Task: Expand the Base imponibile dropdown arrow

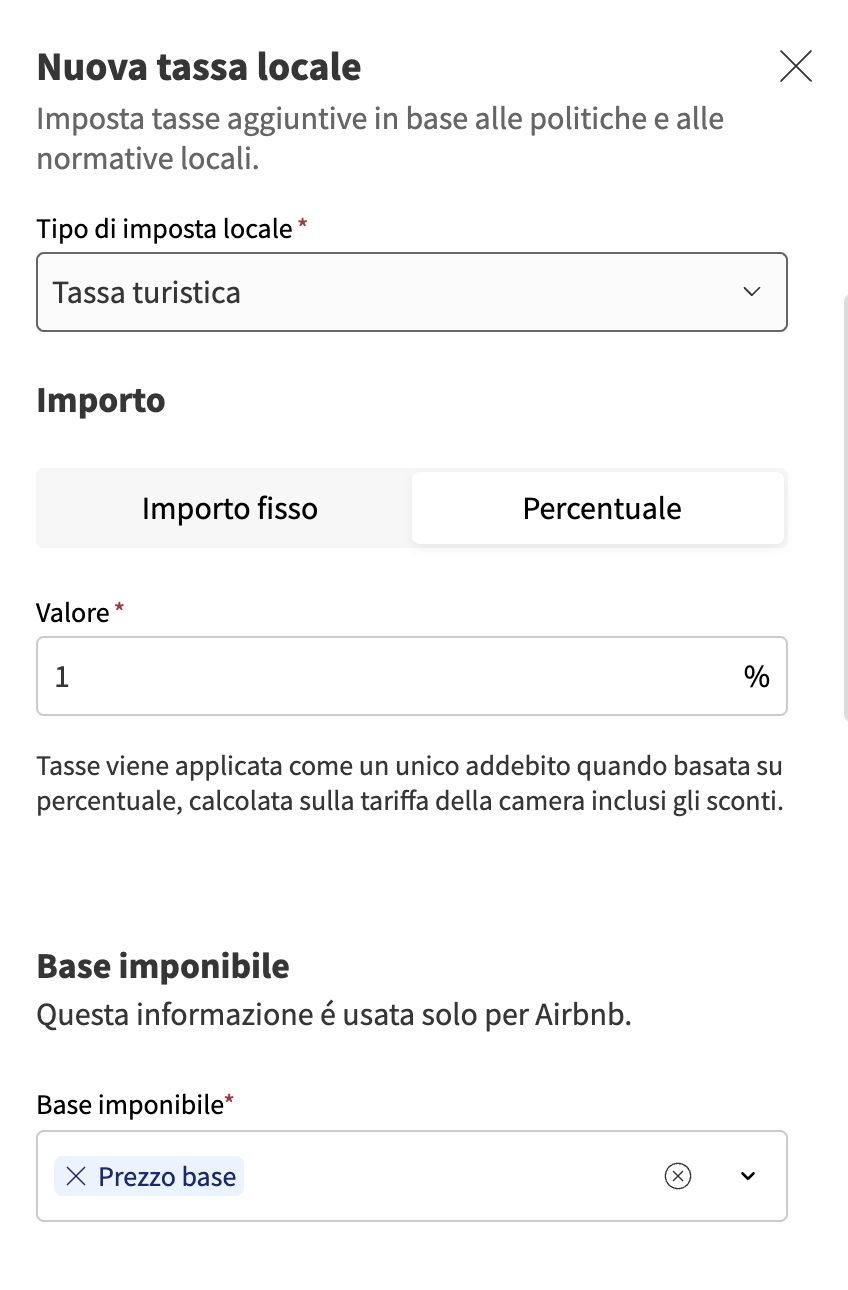Action: pyautogui.click(x=748, y=1176)
